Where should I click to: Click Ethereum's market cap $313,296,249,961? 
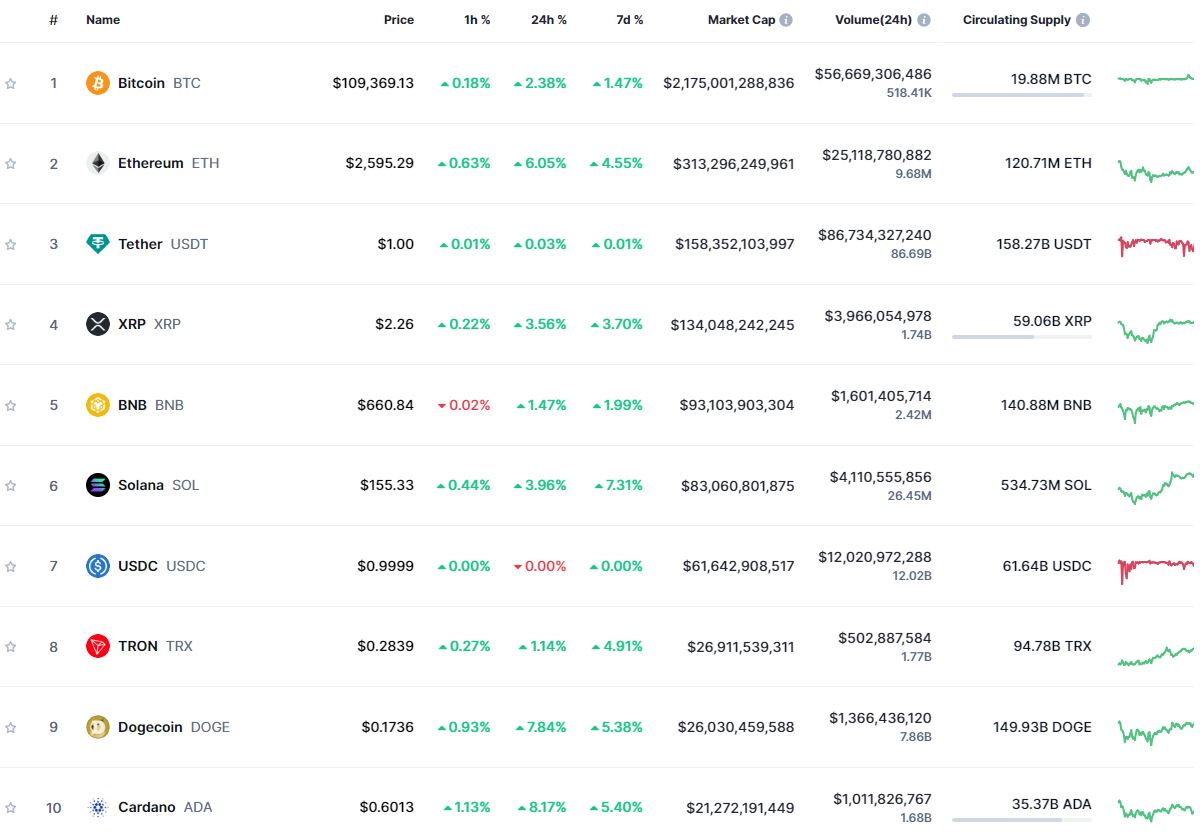[734, 163]
